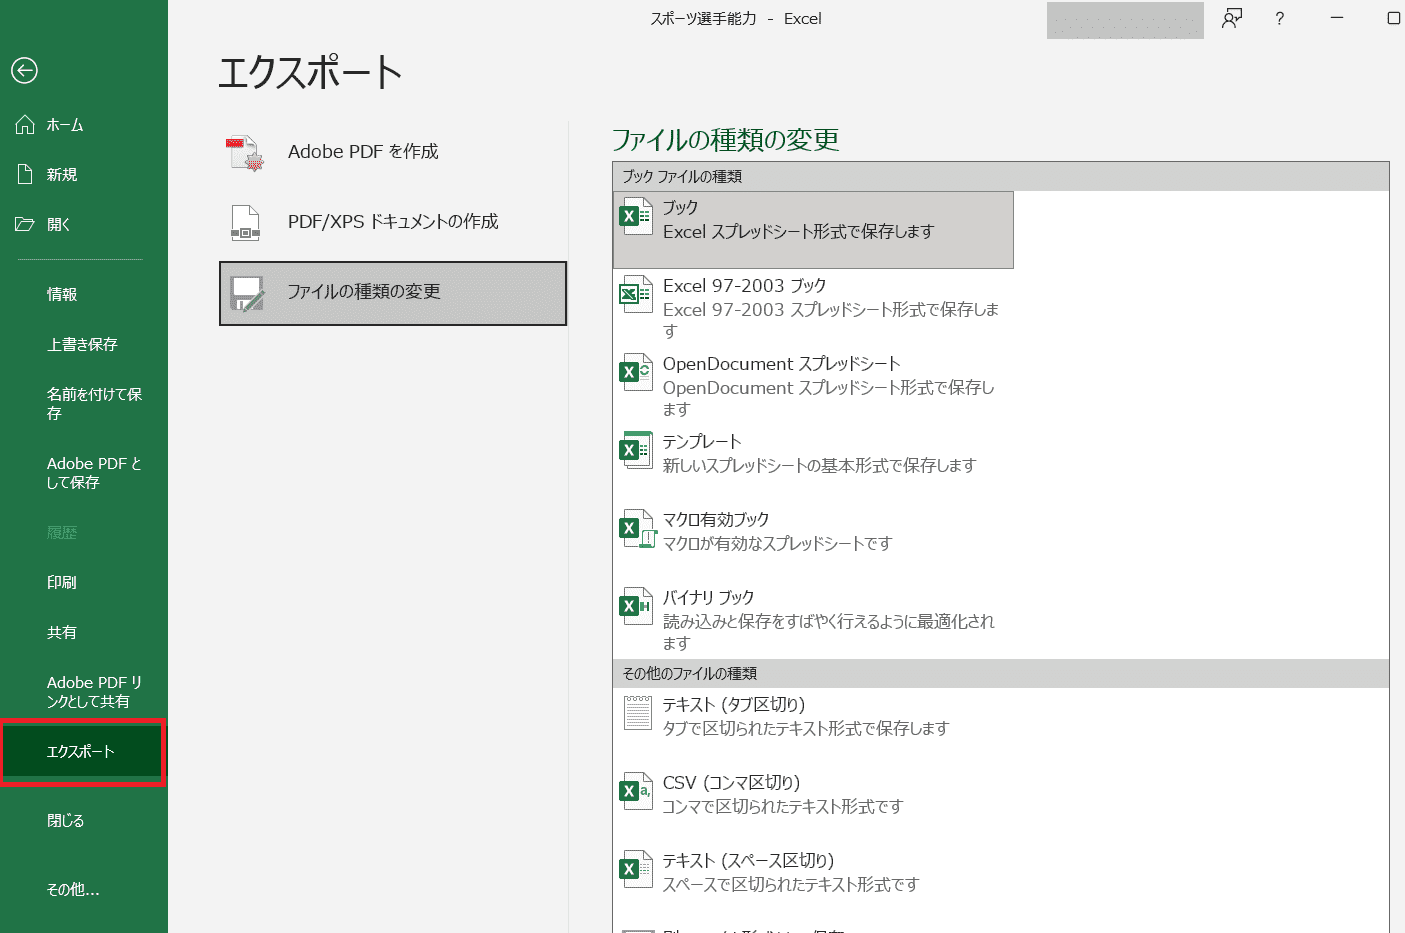Choose ブック Excel spreadsheet format
The image size is (1405, 933).
(813, 230)
